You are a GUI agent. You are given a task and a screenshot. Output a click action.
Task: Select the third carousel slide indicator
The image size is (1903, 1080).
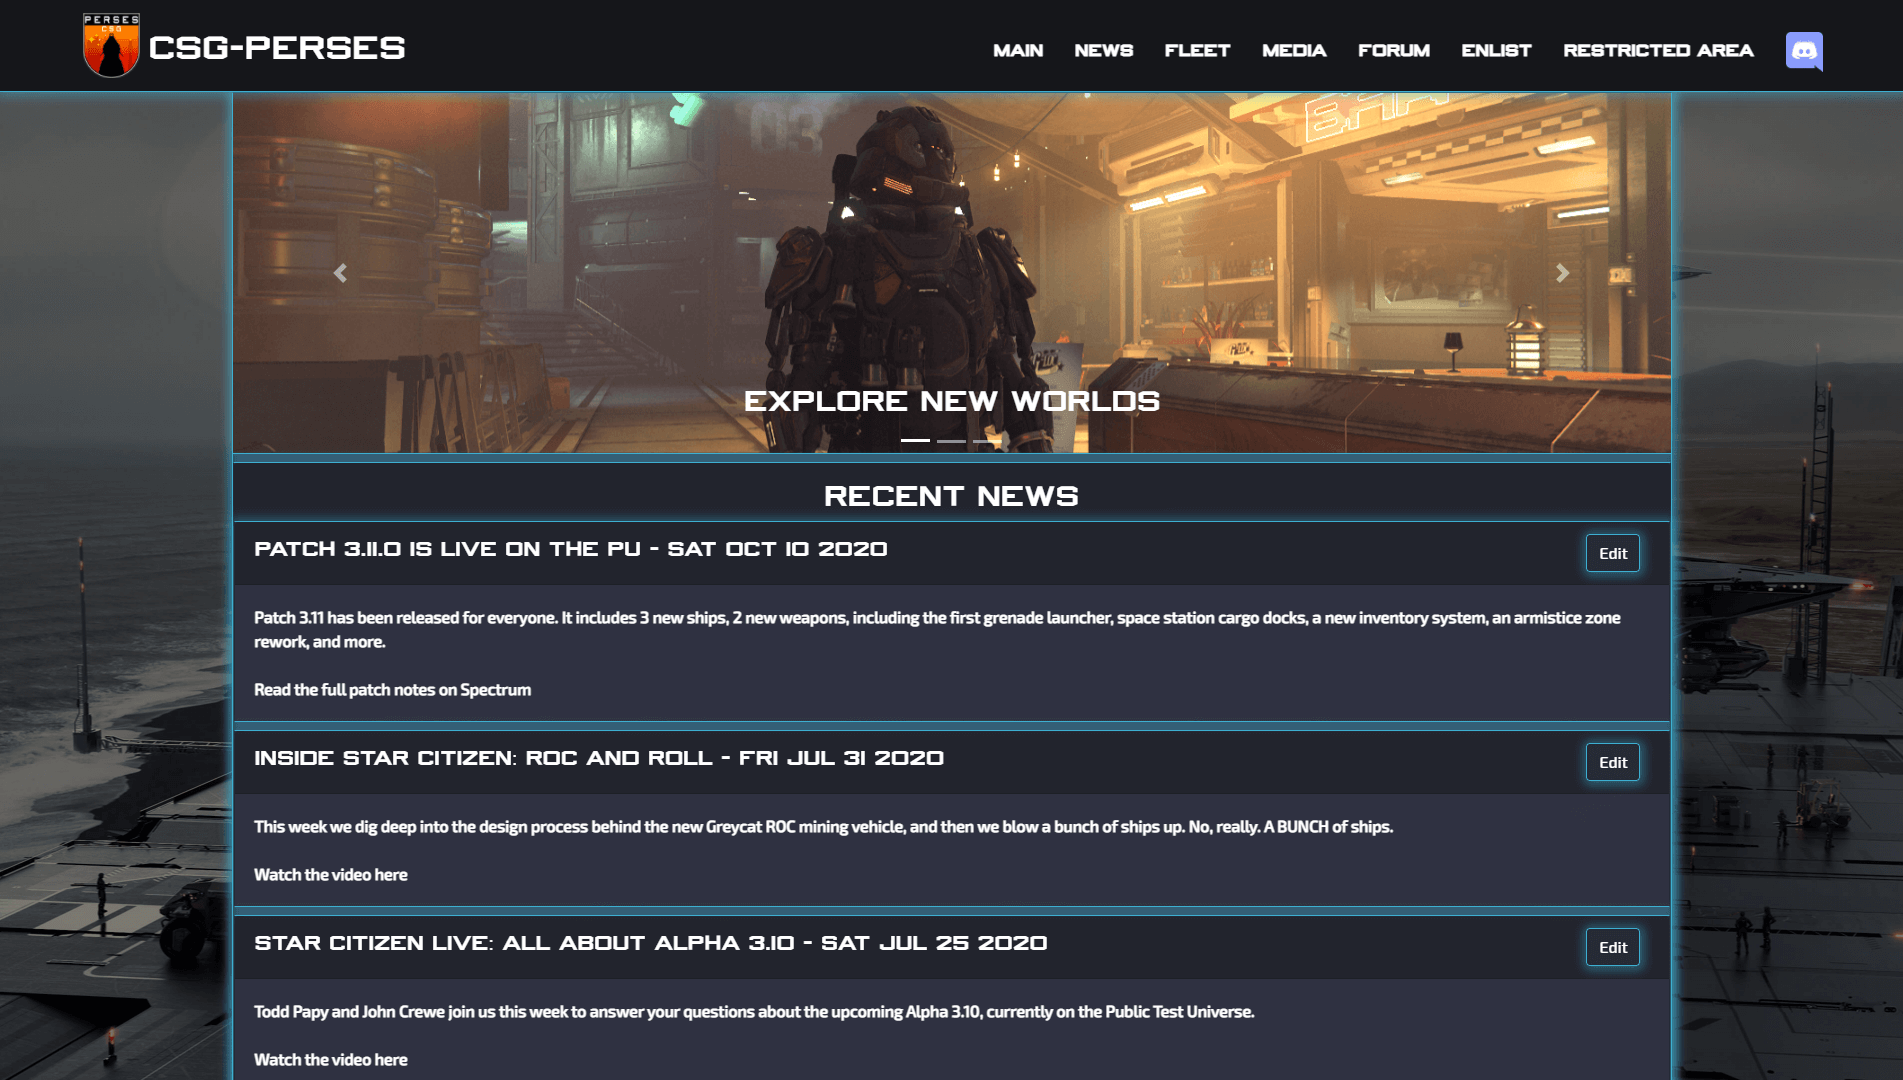coord(987,440)
